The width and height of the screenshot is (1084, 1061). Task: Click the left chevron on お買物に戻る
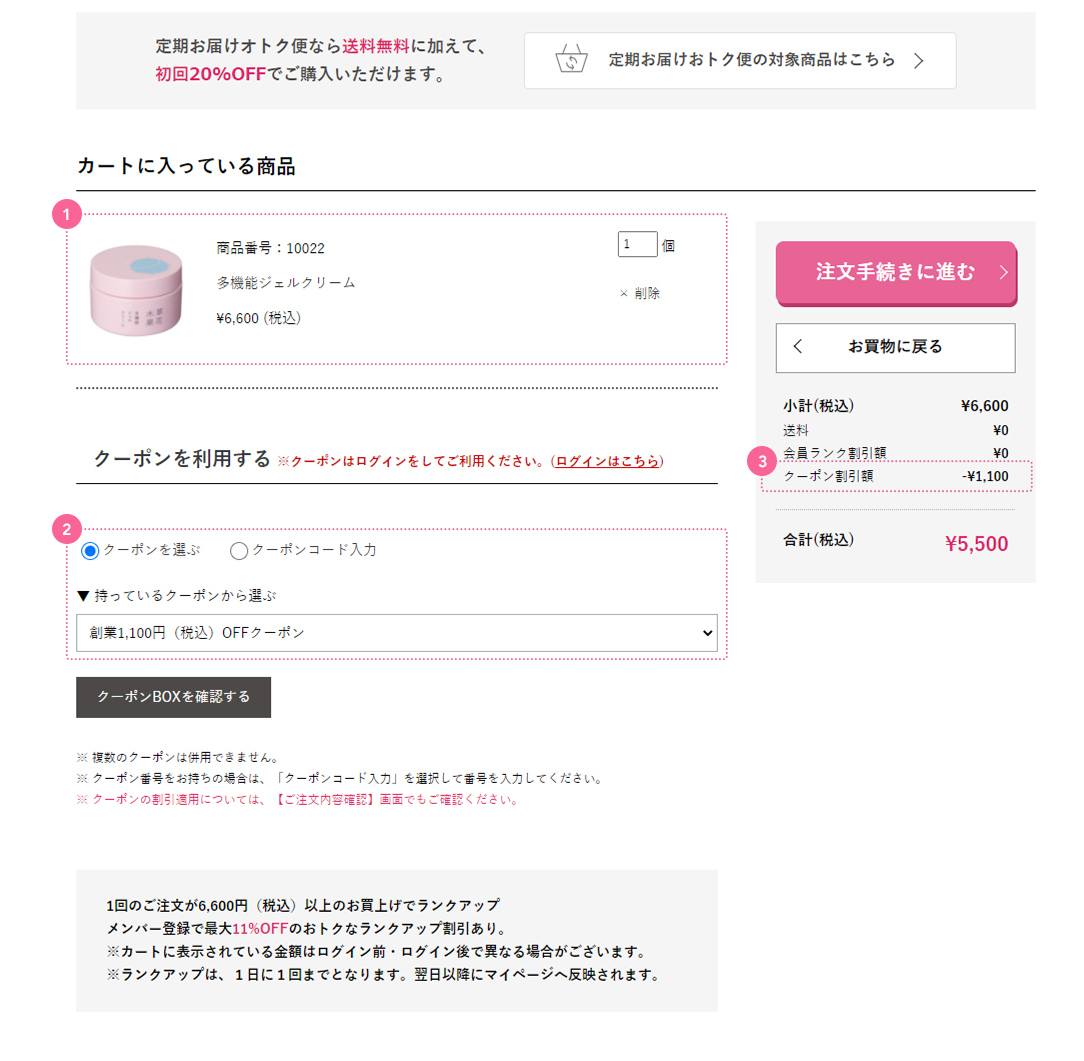pos(798,346)
